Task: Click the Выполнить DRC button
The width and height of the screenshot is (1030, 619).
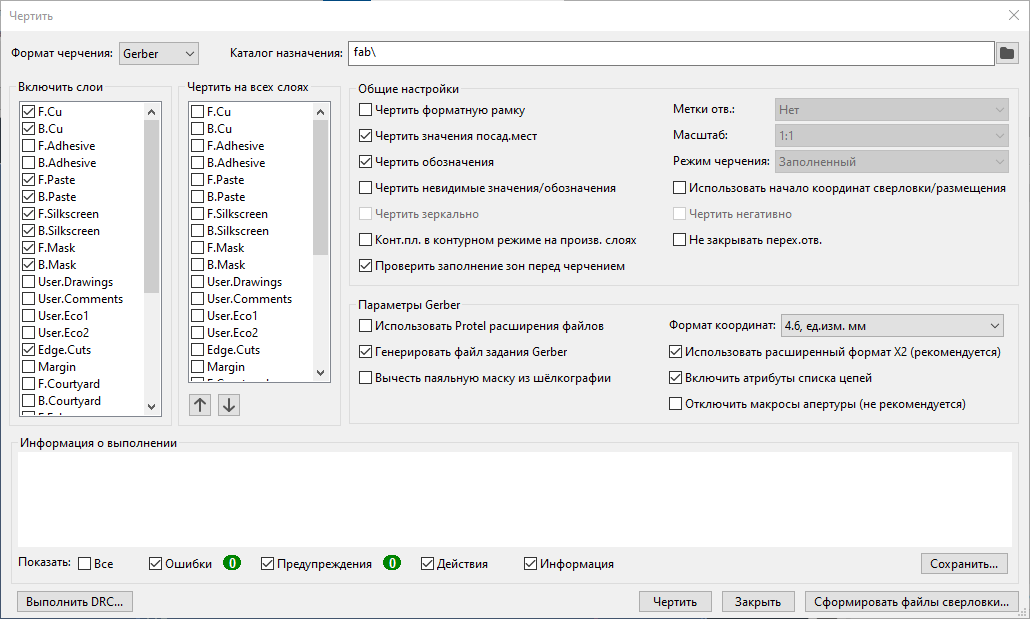Action: coord(76,602)
